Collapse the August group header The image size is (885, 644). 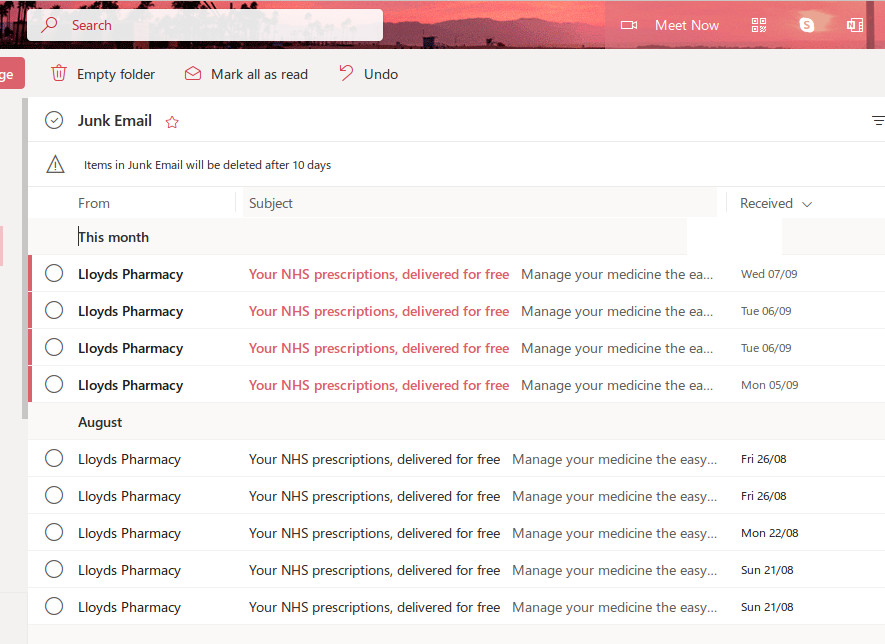tap(100, 422)
